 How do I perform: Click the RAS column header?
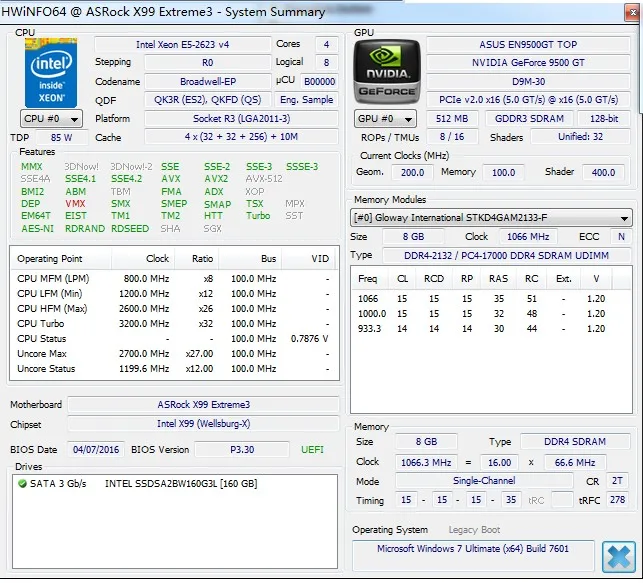click(x=499, y=279)
